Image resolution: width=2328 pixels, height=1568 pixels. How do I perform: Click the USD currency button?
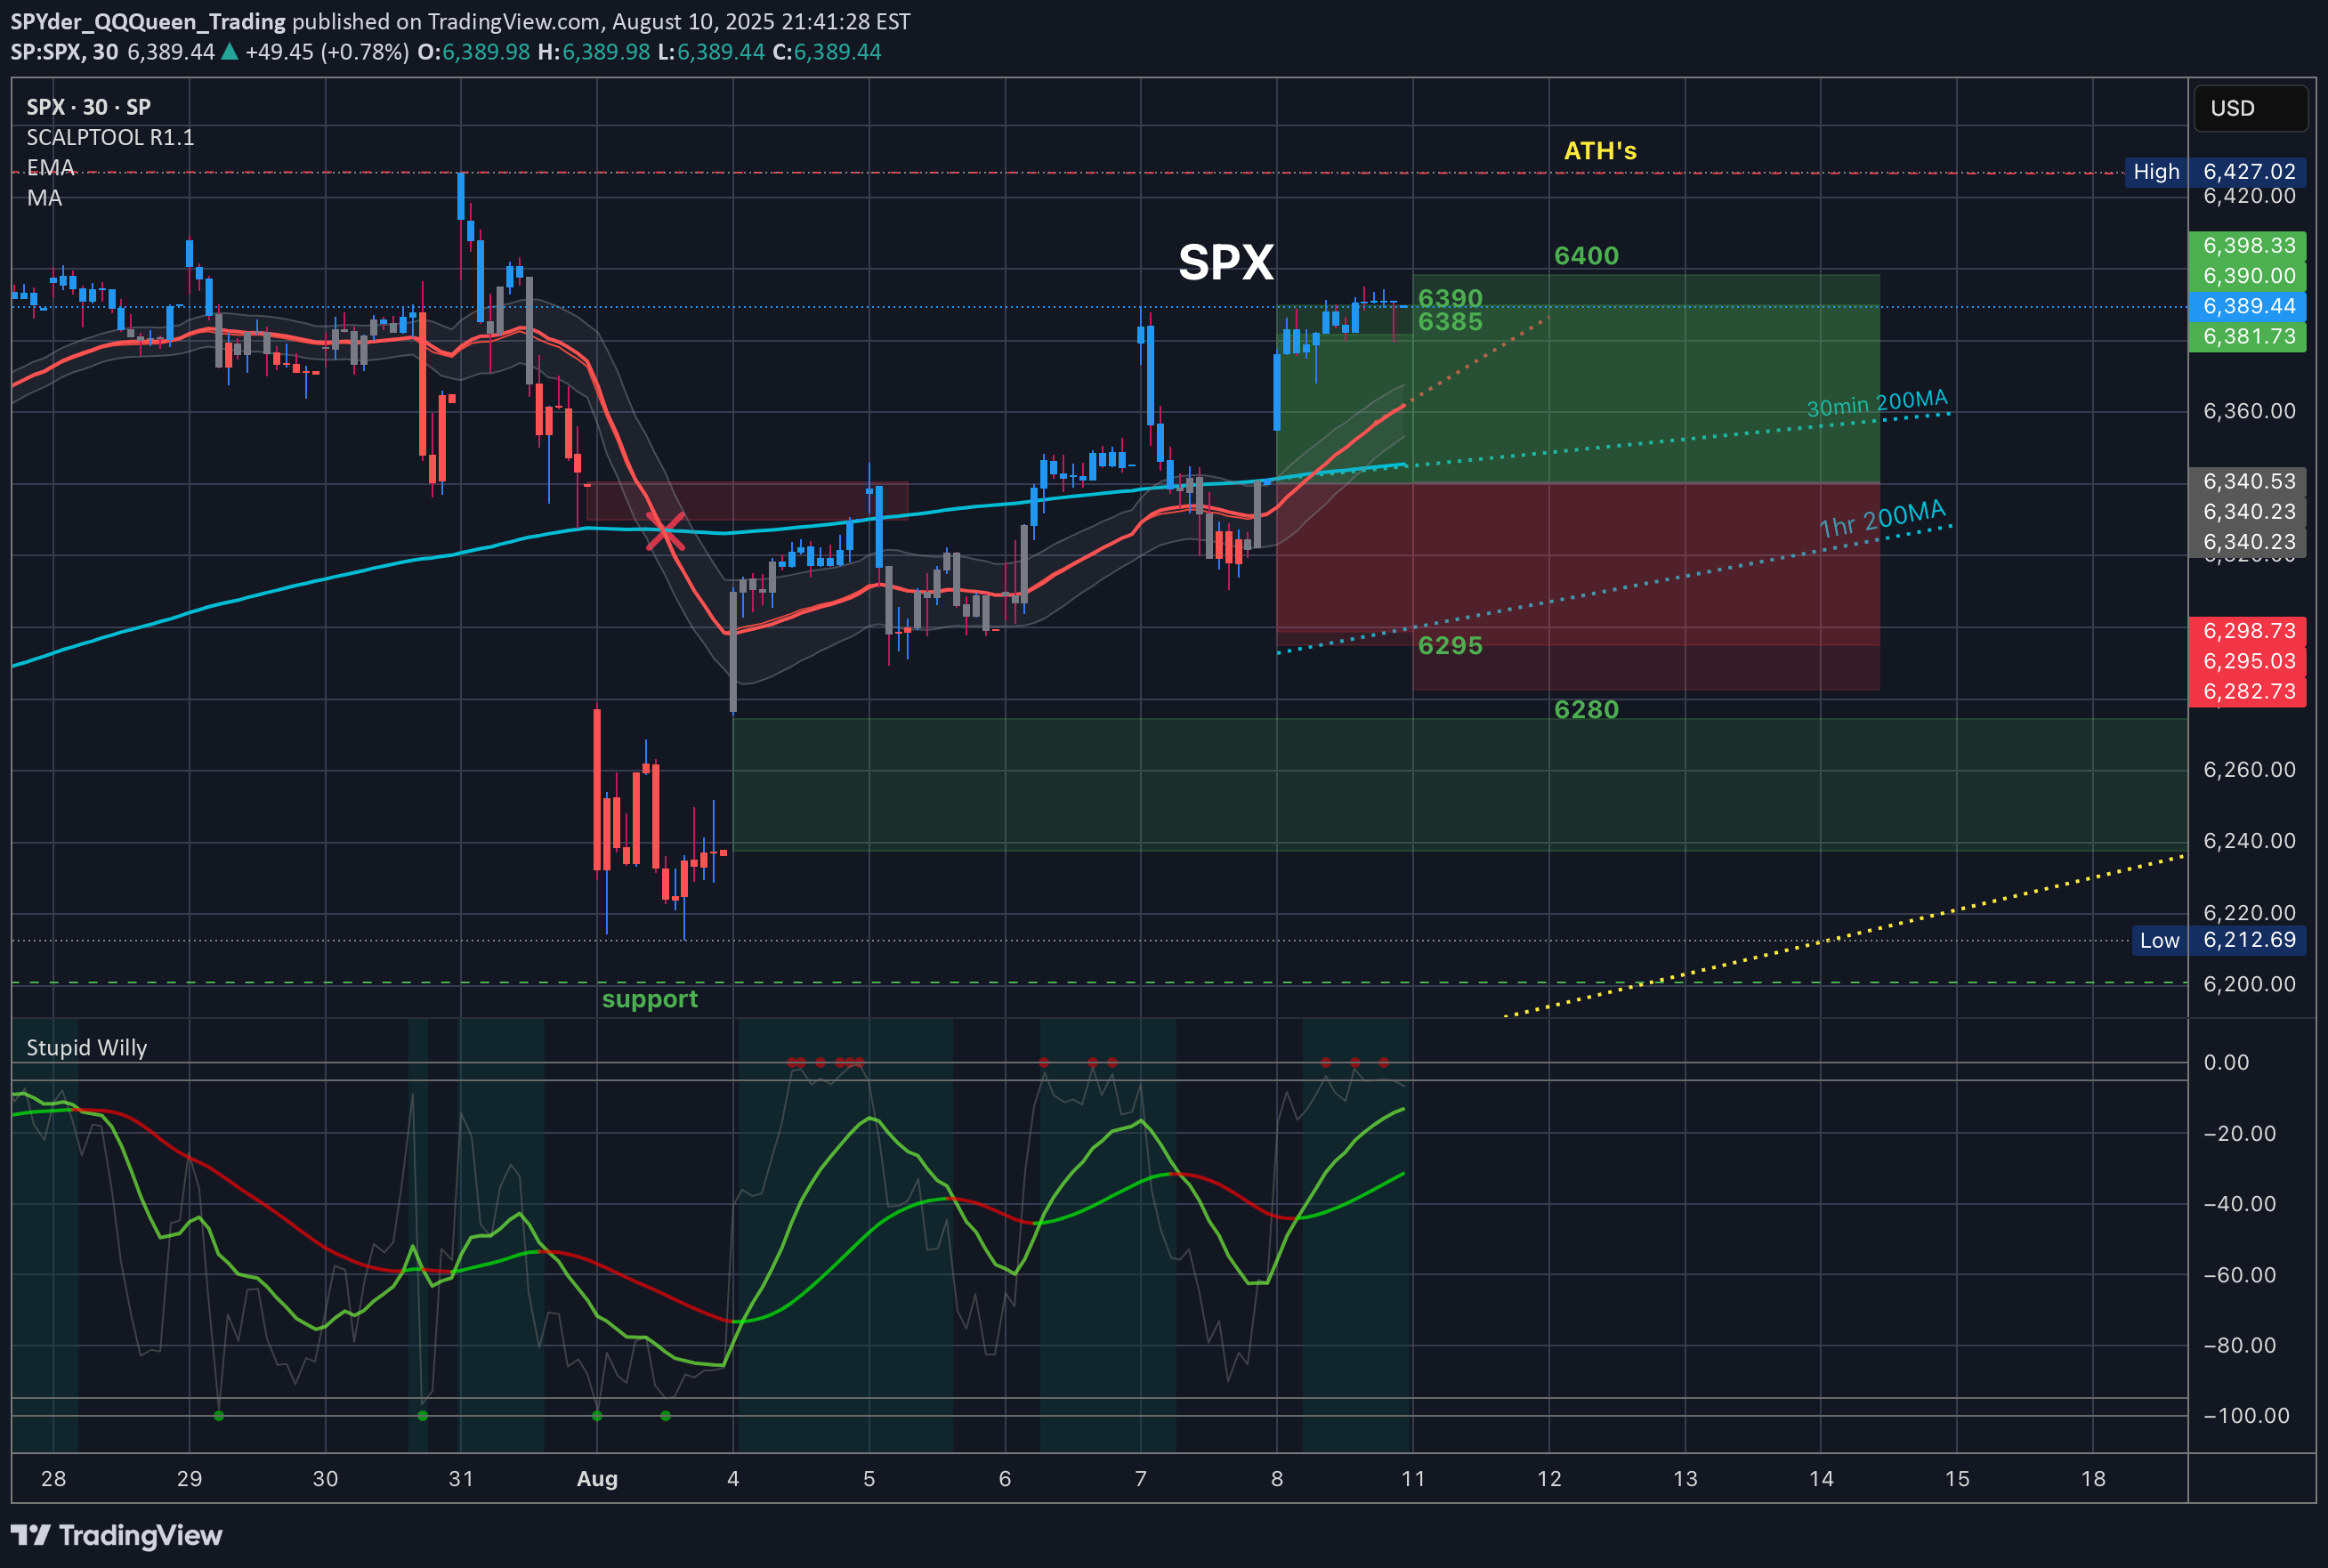click(x=2250, y=108)
